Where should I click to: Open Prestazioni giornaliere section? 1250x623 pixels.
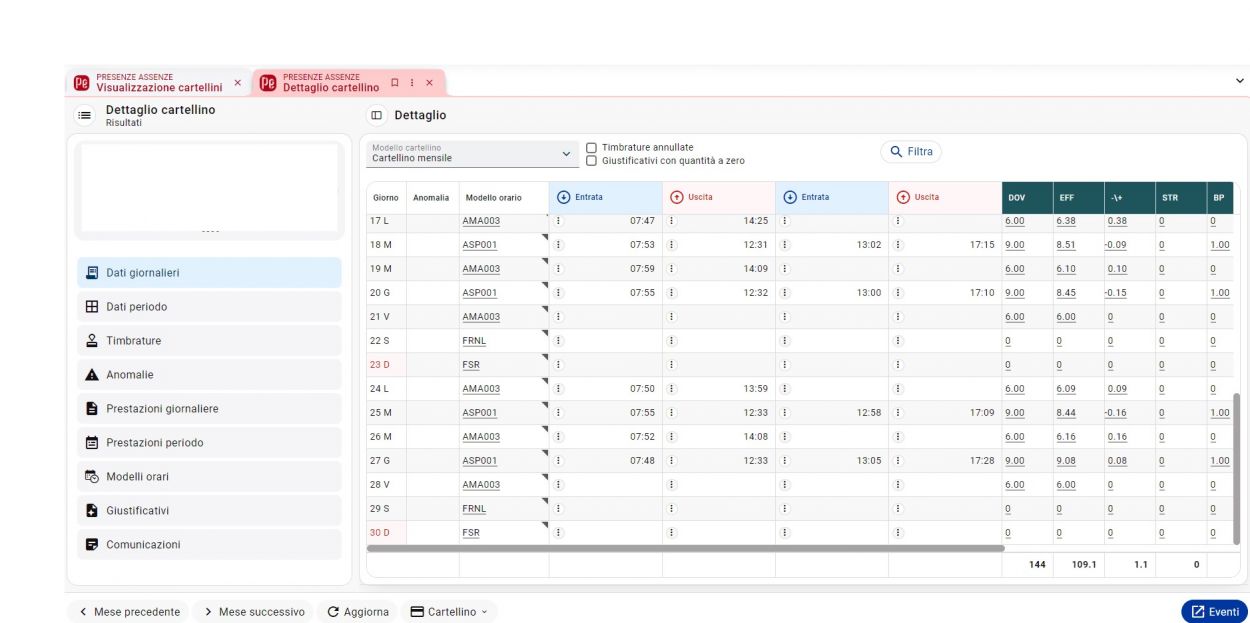[209, 409]
